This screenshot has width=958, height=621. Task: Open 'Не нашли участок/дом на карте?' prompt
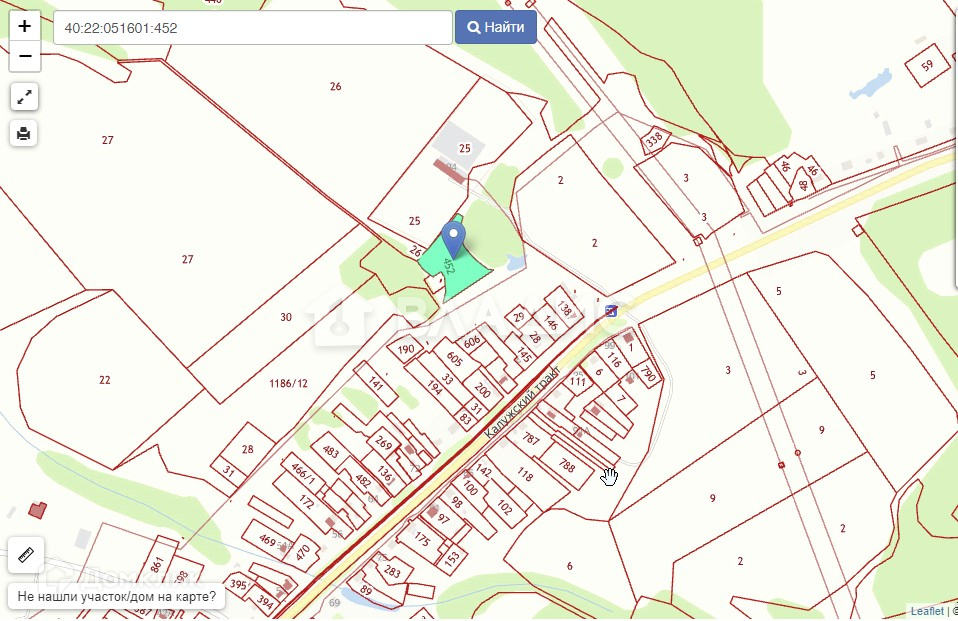coord(116,596)
